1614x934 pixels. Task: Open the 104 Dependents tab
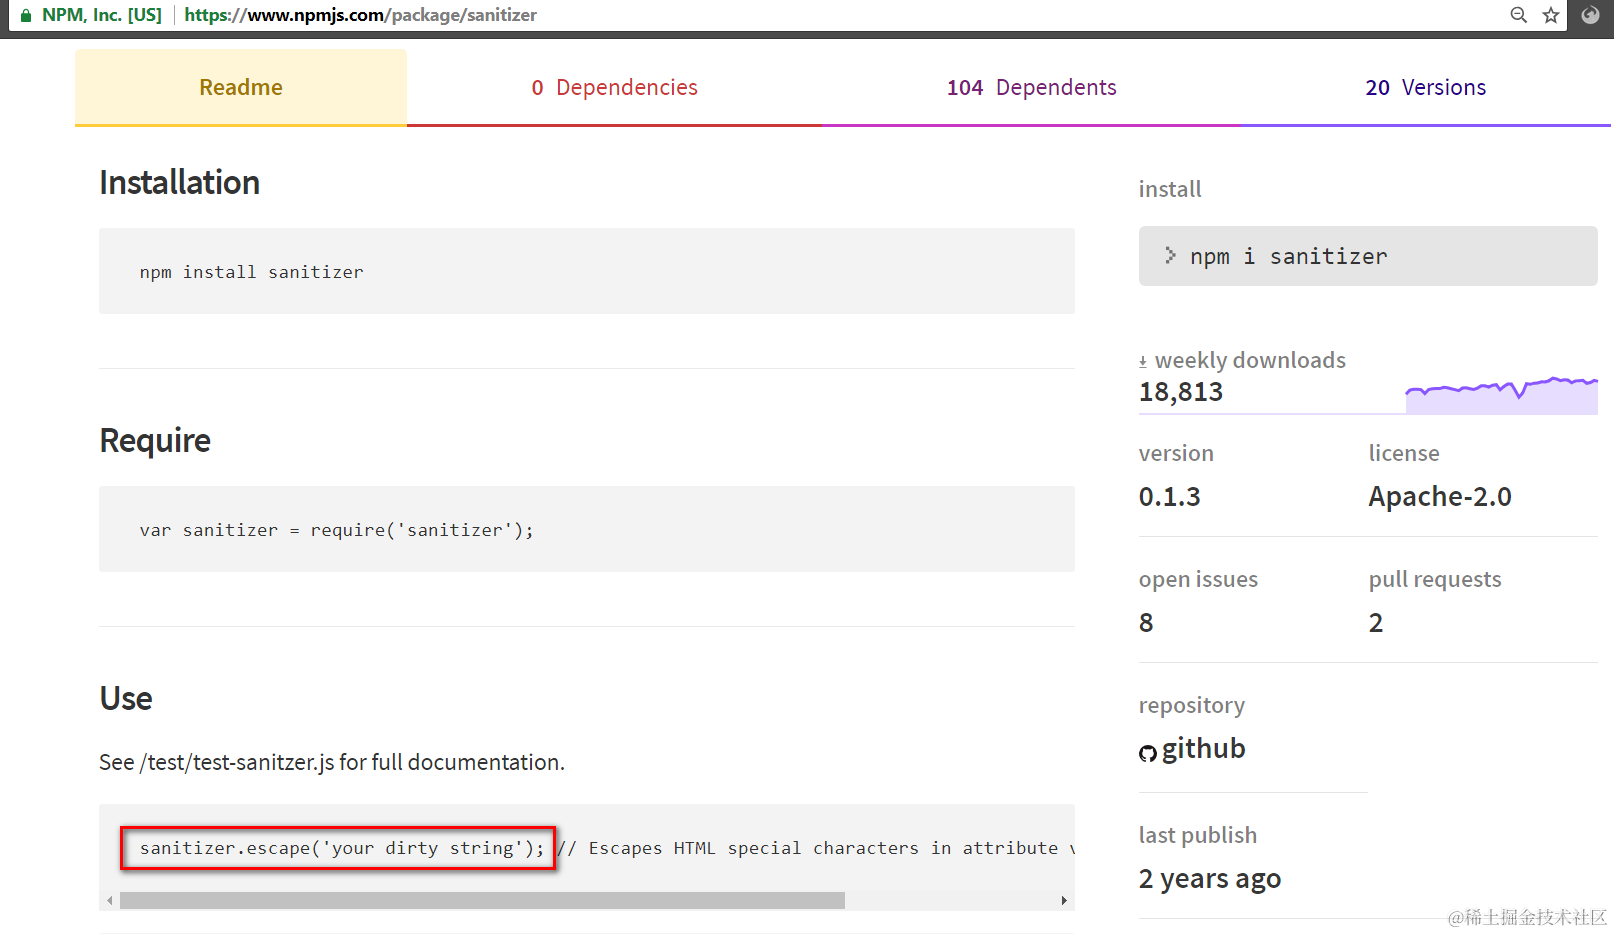[1031, 87]
